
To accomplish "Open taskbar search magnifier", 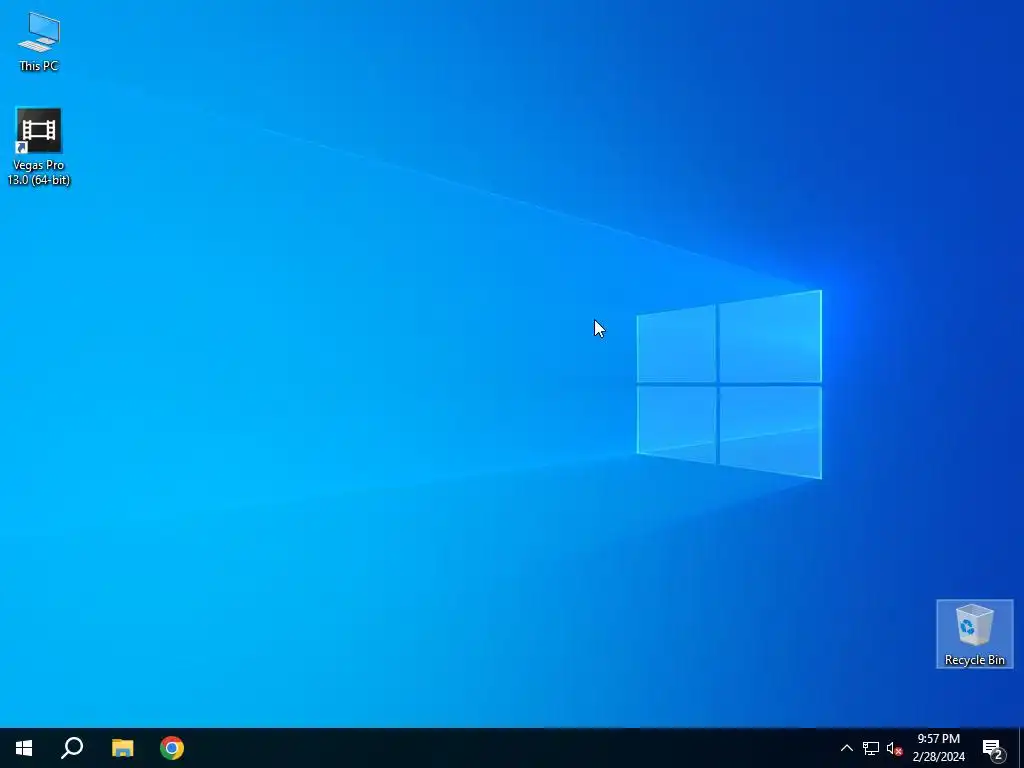I will [x=72, y=748].
